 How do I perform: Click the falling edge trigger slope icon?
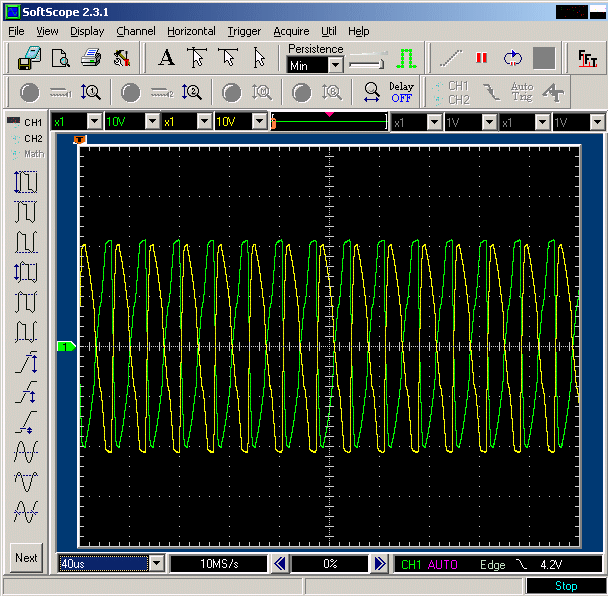pos(492,92)
